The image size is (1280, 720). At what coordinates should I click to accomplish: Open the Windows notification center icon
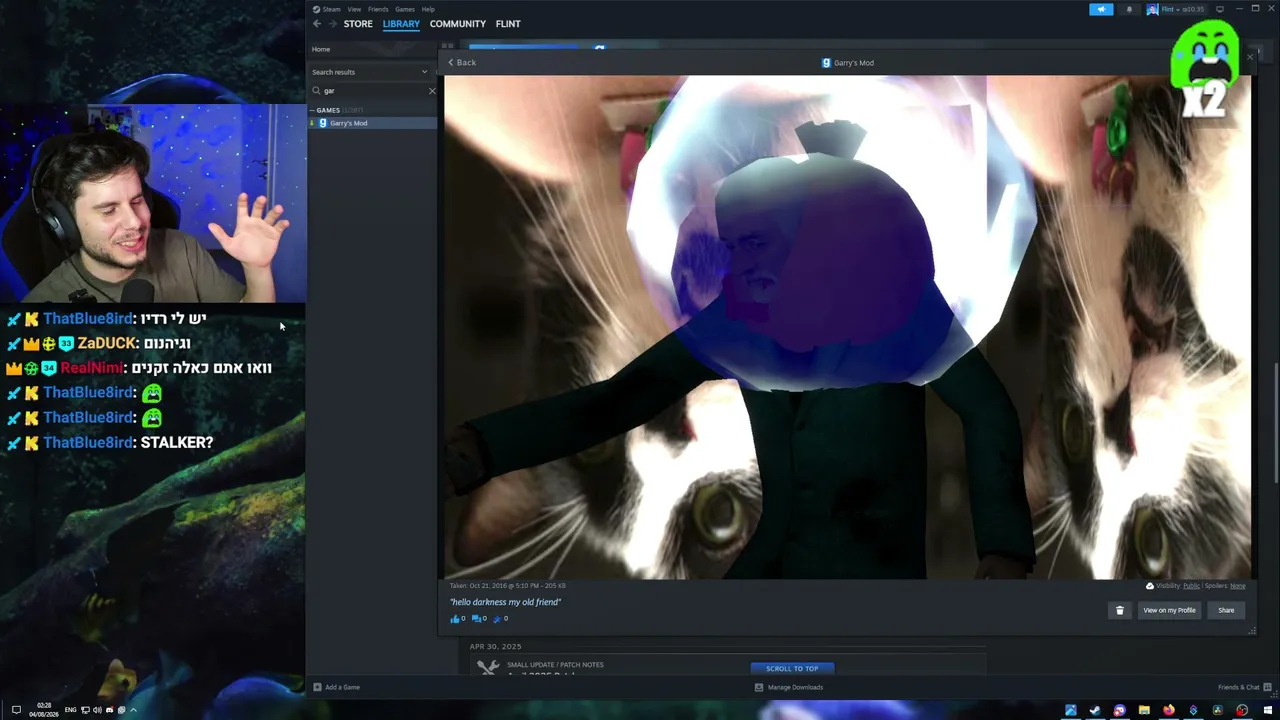pyautogui.click(x=16, y=710)
